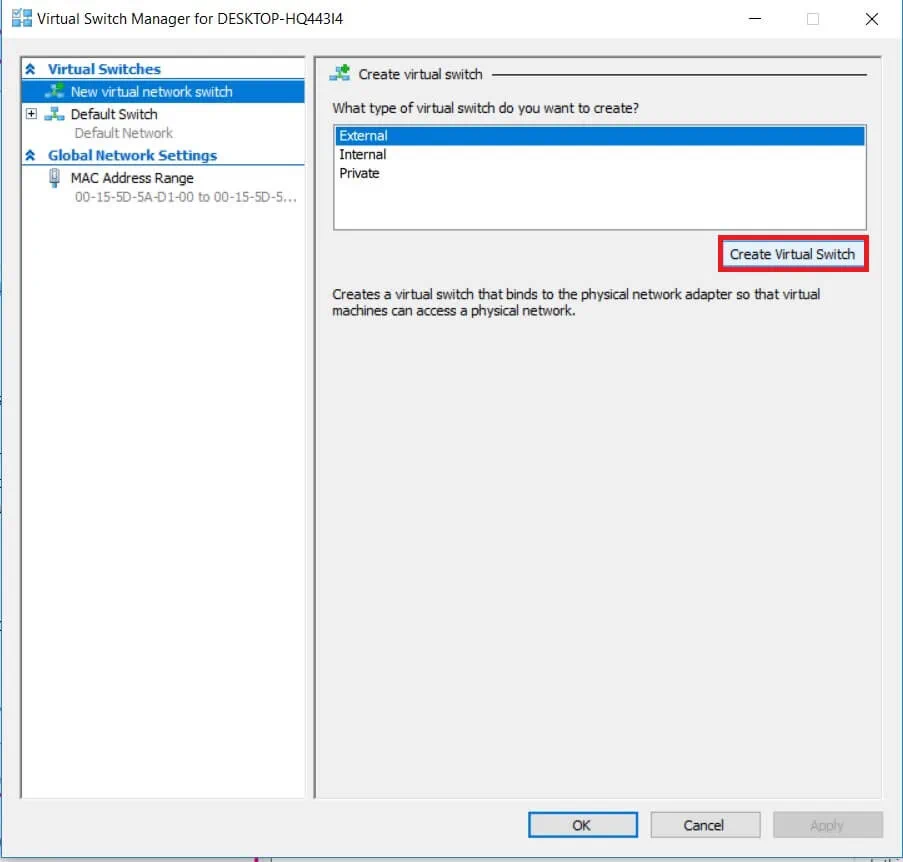
Task: Open the Default Switch entry label
Action: tap(114, 114)
